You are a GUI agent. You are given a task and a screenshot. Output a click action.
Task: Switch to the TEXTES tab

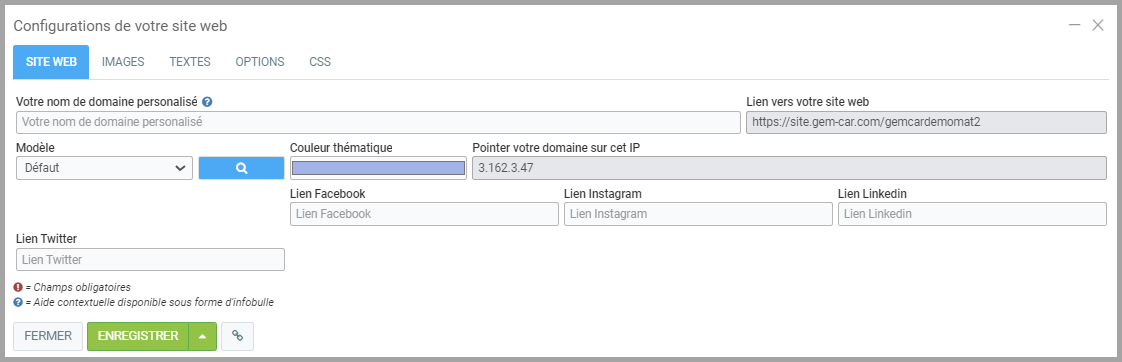pyautogui.click(x=190, y=62)
